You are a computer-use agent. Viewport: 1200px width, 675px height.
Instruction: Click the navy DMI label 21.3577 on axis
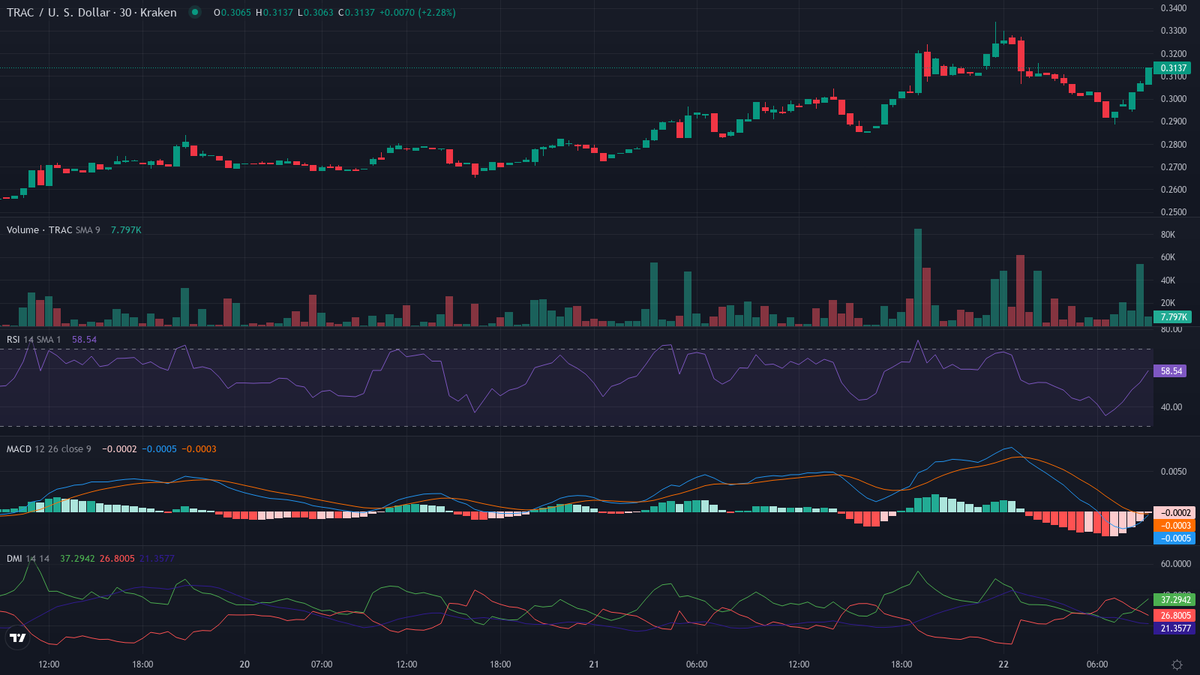pos(1174,629)
